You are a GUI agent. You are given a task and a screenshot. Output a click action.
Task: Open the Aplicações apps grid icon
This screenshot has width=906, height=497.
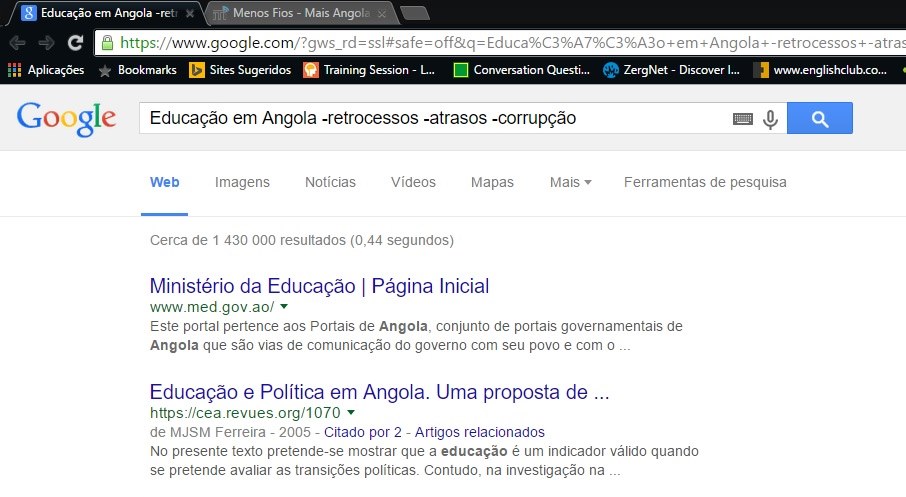(x=14, y=70)
